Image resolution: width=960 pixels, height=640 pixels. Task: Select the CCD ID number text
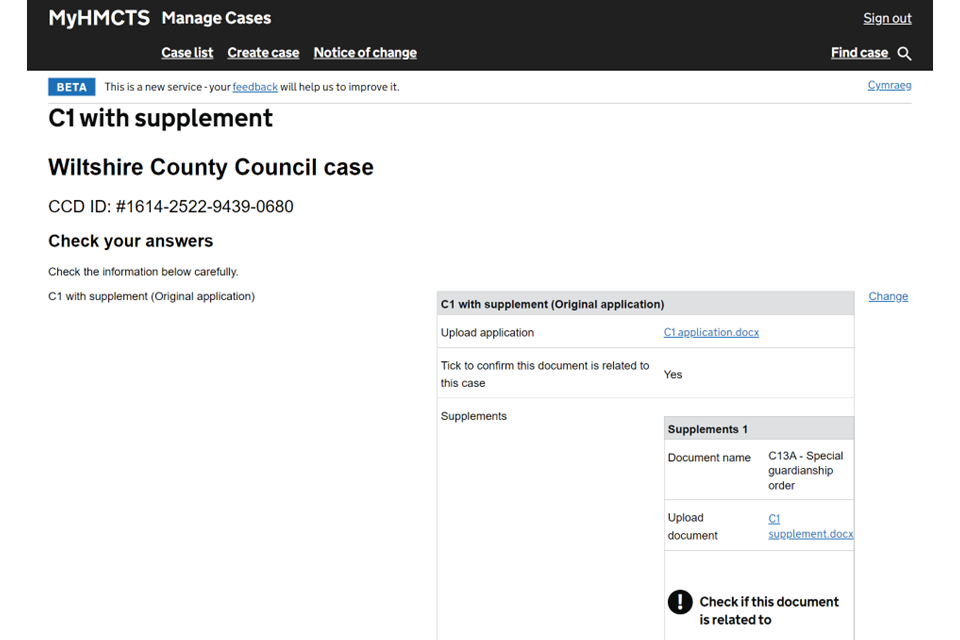point(171,207)
